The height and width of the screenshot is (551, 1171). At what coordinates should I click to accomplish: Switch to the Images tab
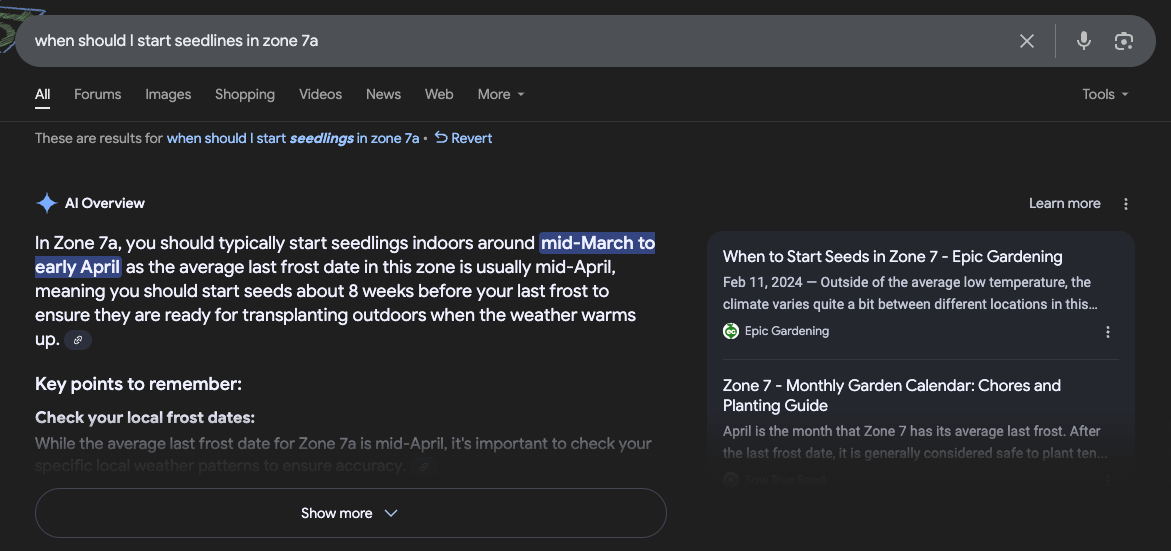(x=168, y=94)
